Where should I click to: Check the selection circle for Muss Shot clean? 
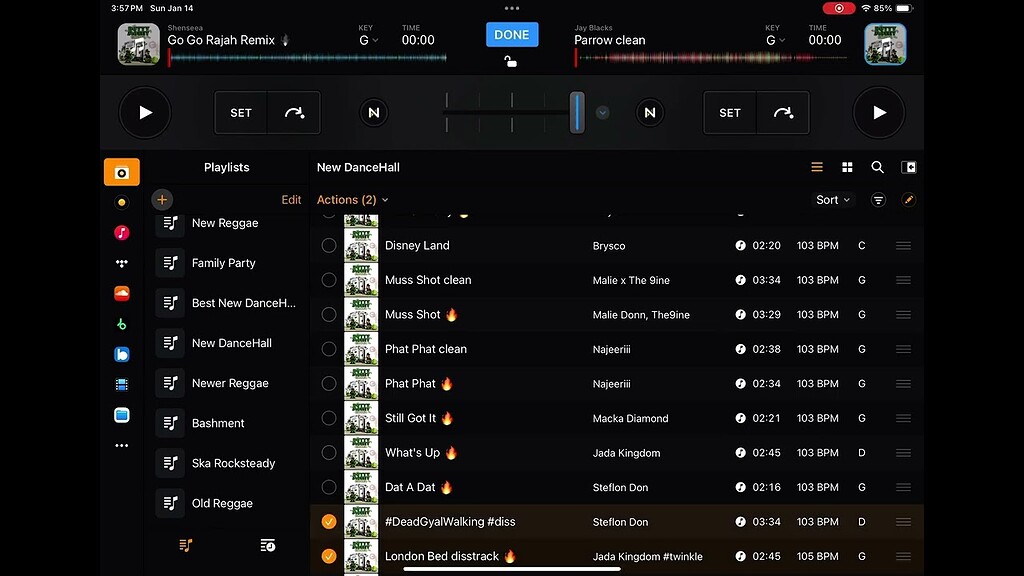click(329, 280)
